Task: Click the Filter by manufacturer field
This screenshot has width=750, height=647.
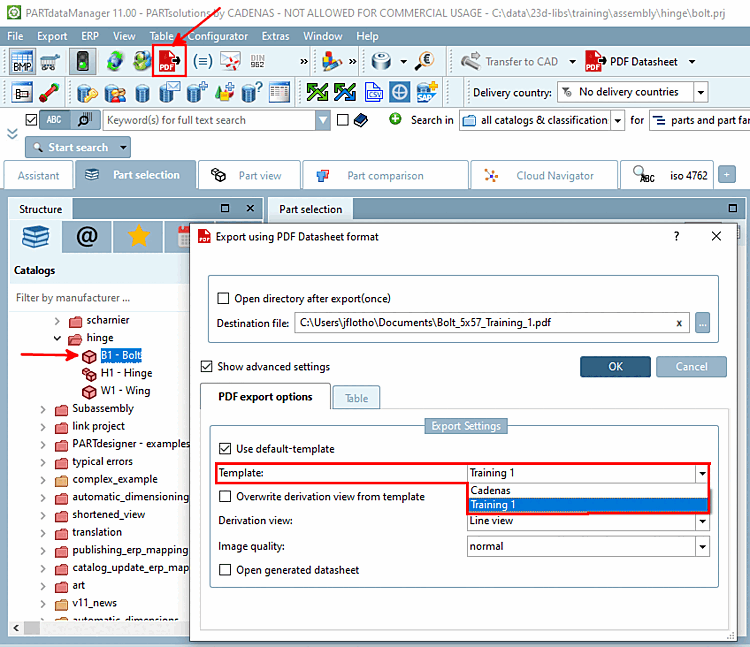Action: [99, 297]
